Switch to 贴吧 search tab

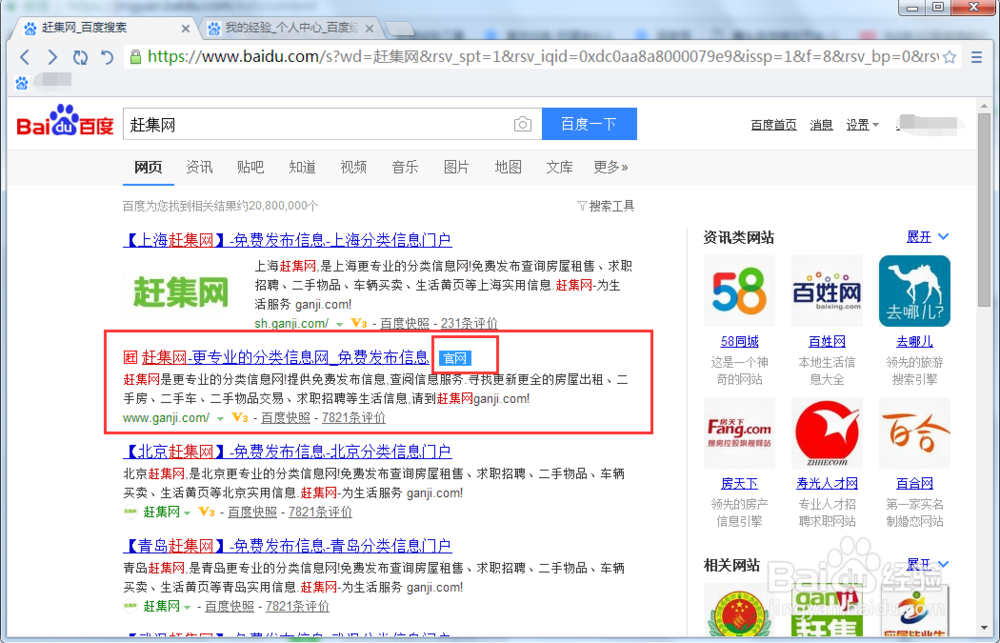tap(250, 167)
